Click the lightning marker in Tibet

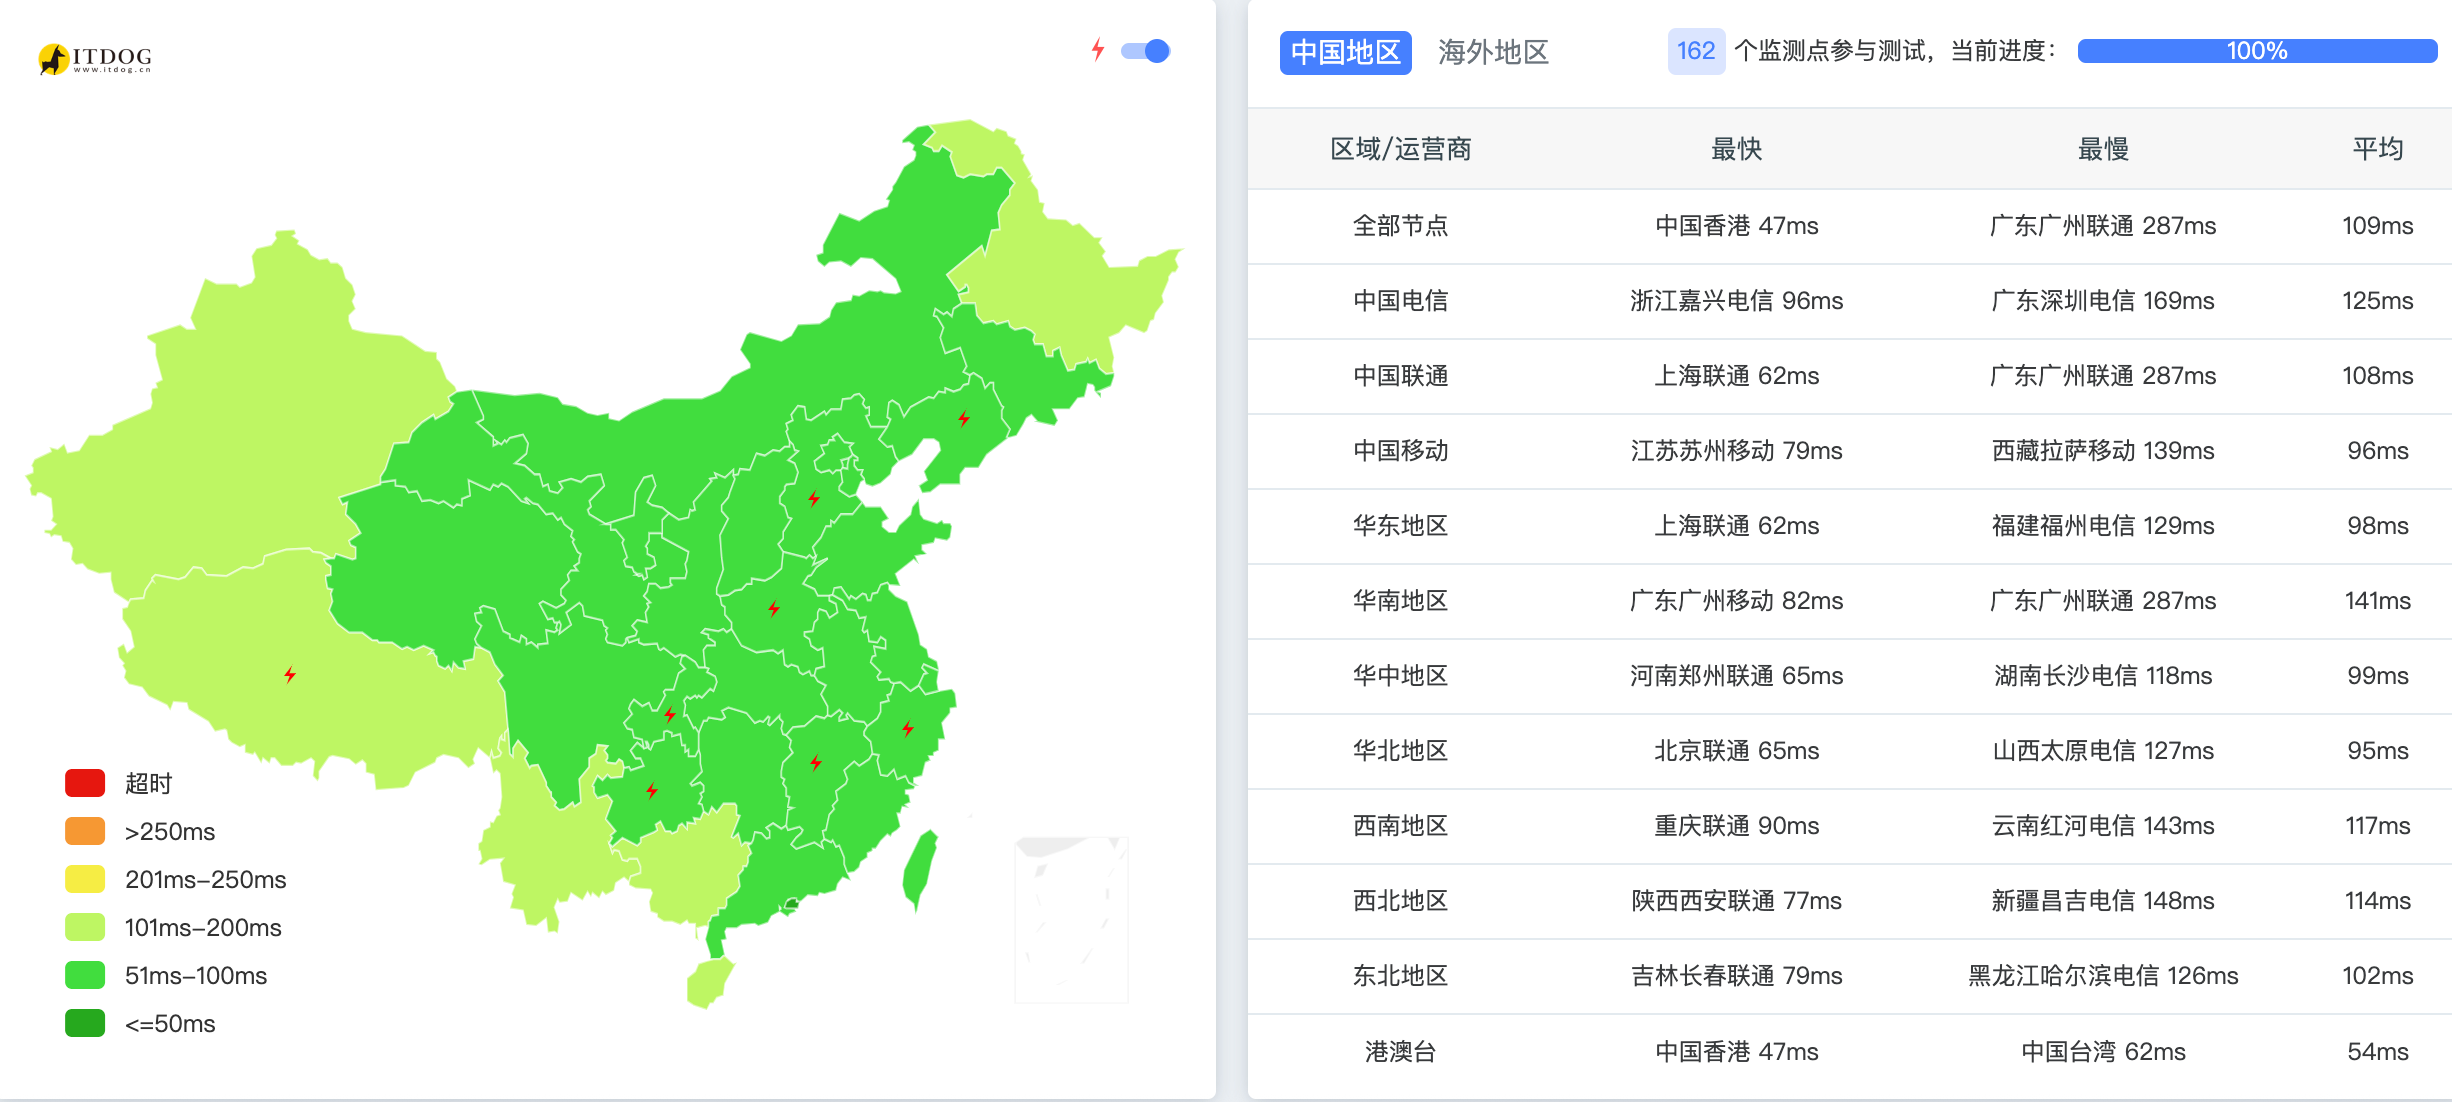pyautogui.click(x=290, y=675)
